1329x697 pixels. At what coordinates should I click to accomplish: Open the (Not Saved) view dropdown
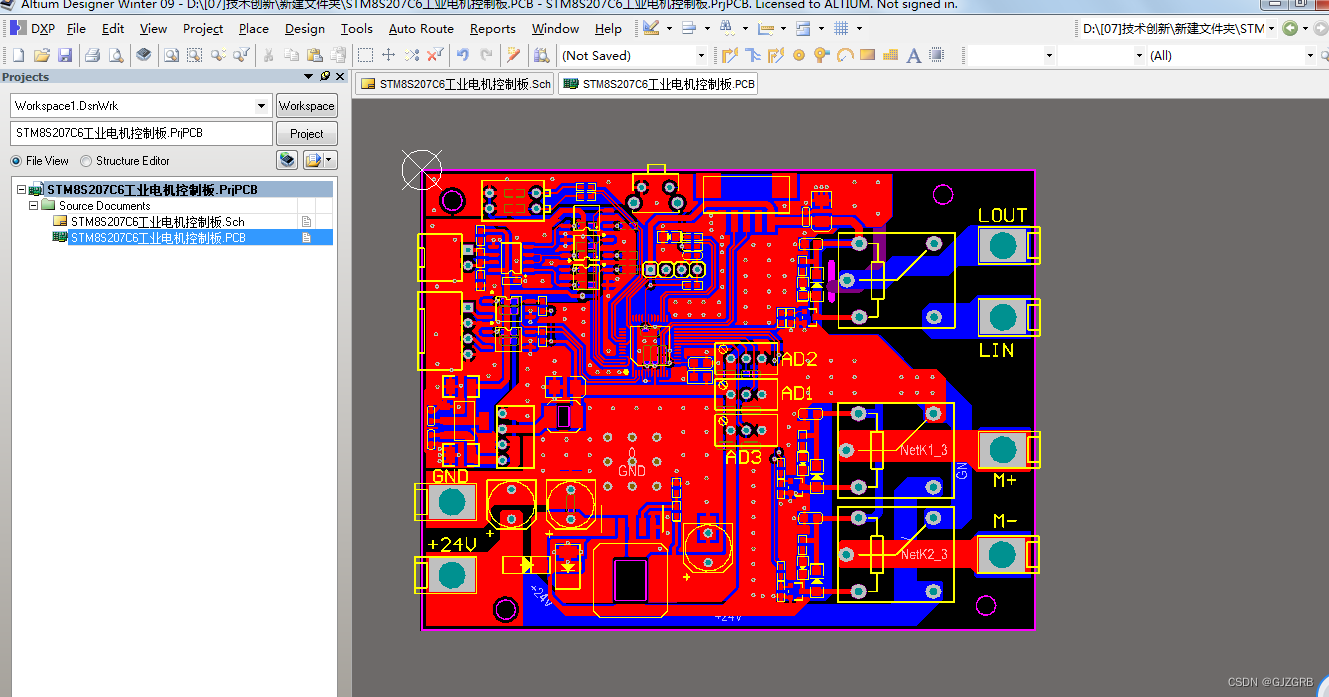tap(700, 55)
